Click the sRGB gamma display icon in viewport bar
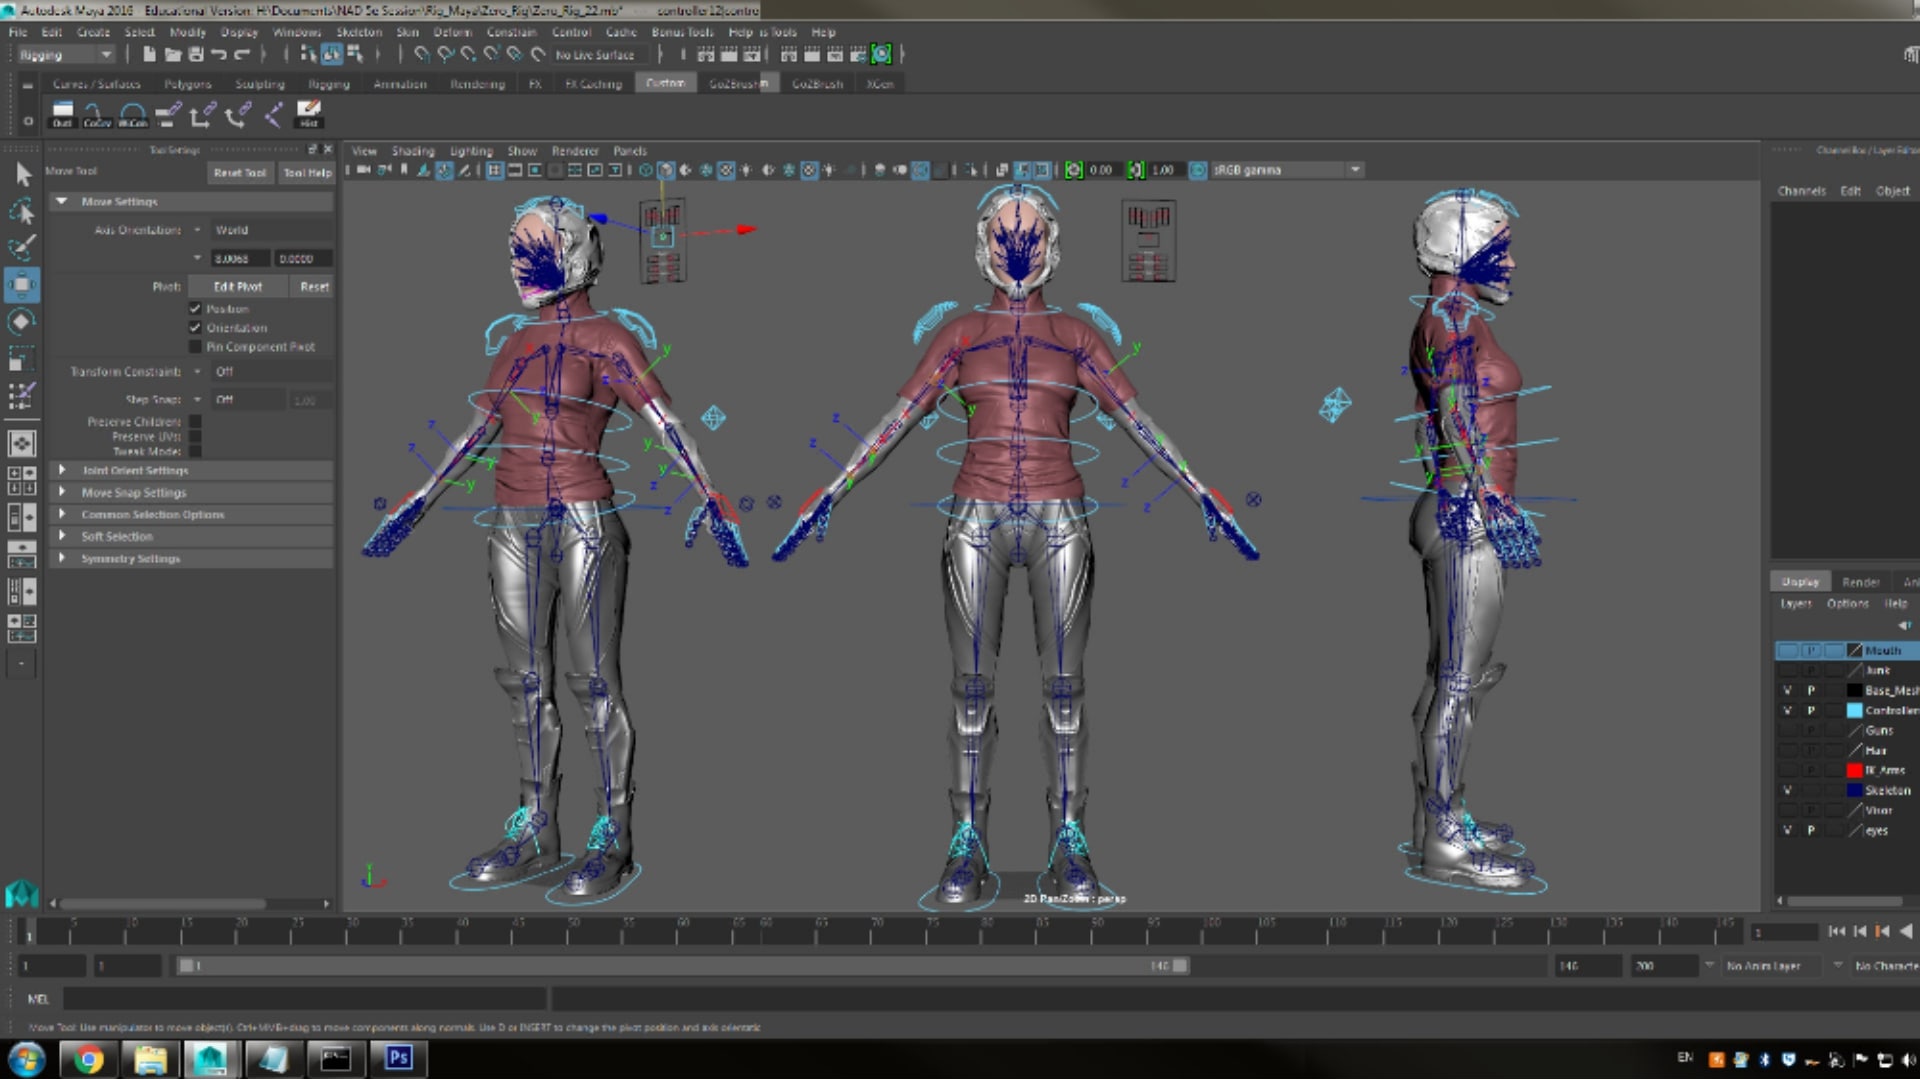The width and height of the screenshot is (1920, 1080). pyautogui.click(x=1199, y=169)
